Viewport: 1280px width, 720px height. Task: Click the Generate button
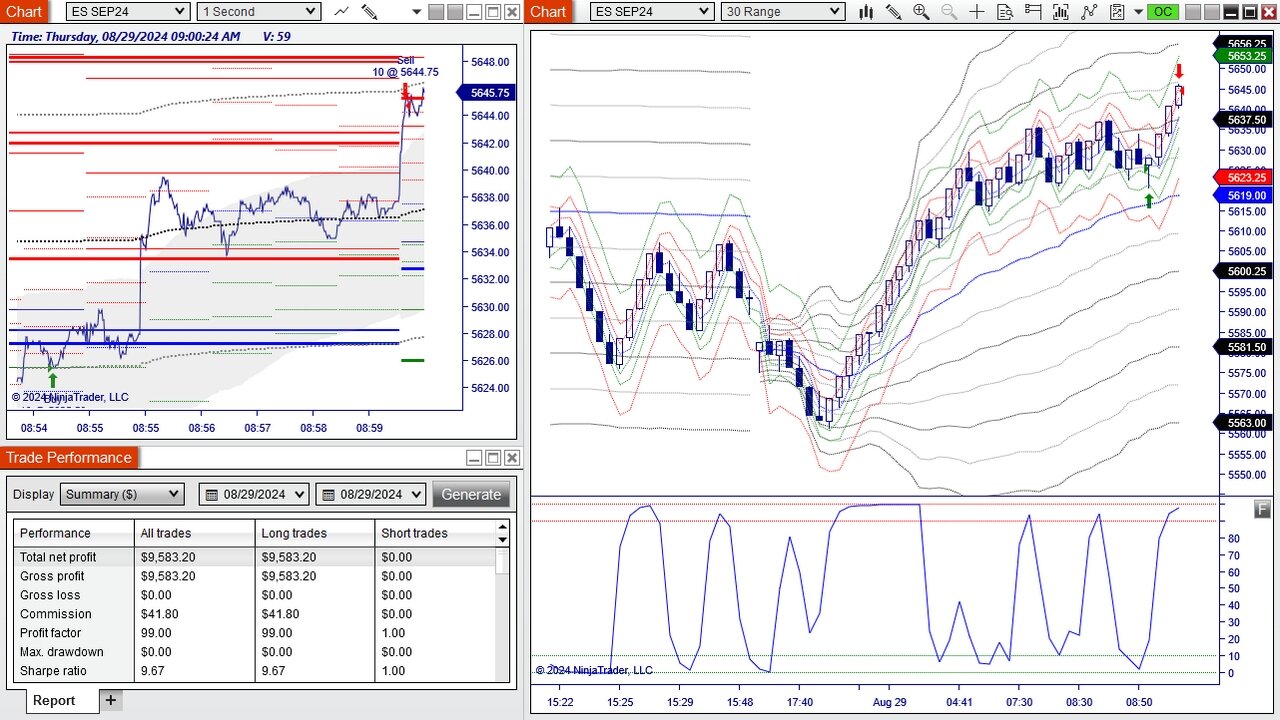471,494
